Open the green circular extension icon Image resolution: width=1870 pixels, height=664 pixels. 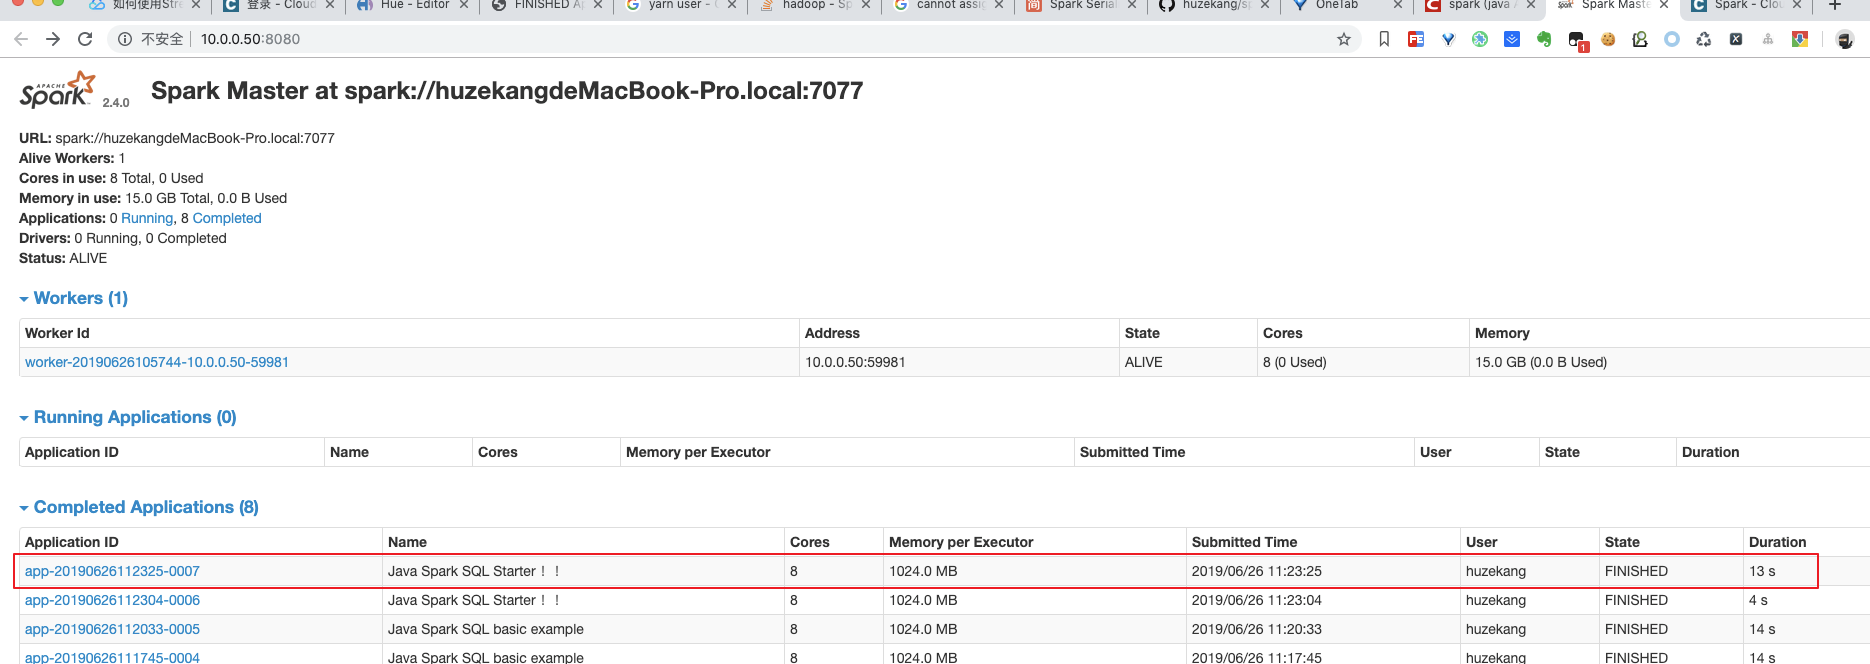click(1480, 39)
